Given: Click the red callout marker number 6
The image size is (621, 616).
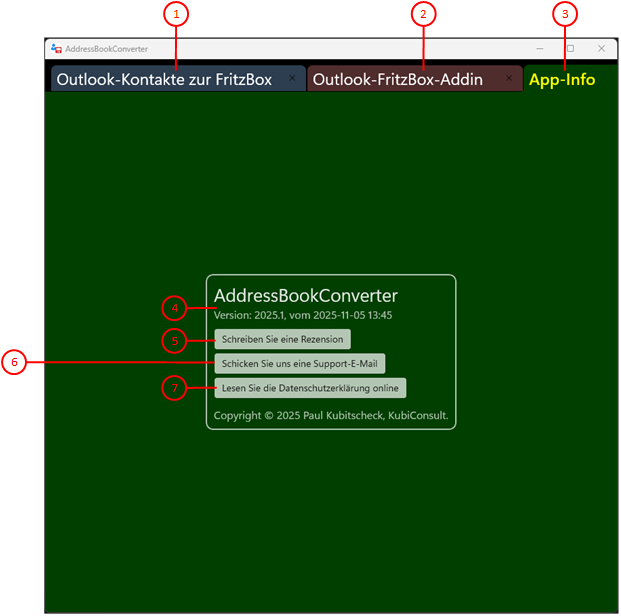Looking at the screenshot, I should point(13,363).
